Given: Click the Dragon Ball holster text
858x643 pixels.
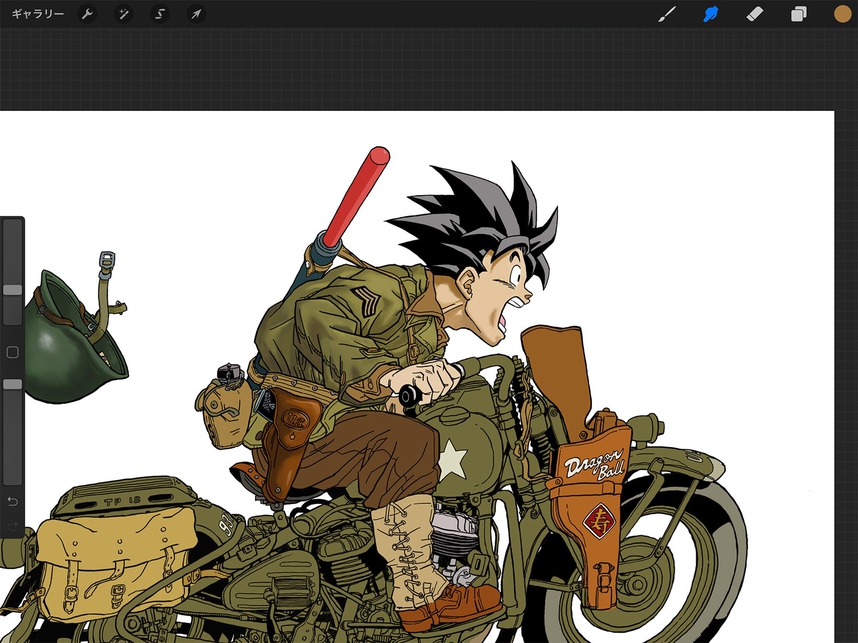Looking at the screenshot, I should 594,465.
